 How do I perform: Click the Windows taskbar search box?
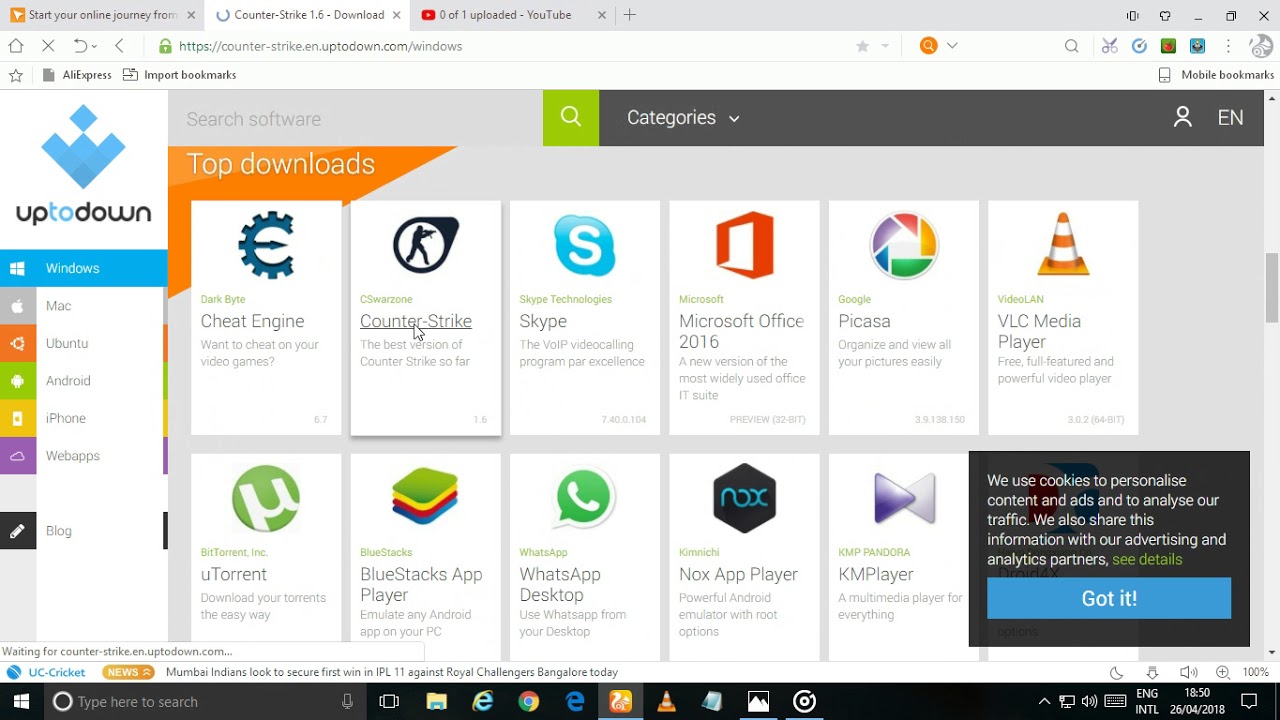(x=205, y=702)
